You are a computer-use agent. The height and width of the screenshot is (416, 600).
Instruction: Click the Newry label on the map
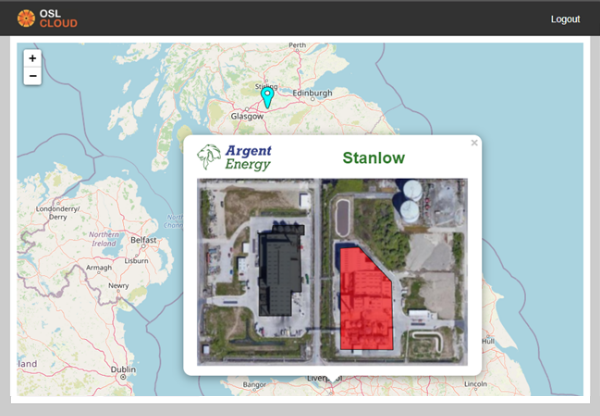[x=119, y=285]
